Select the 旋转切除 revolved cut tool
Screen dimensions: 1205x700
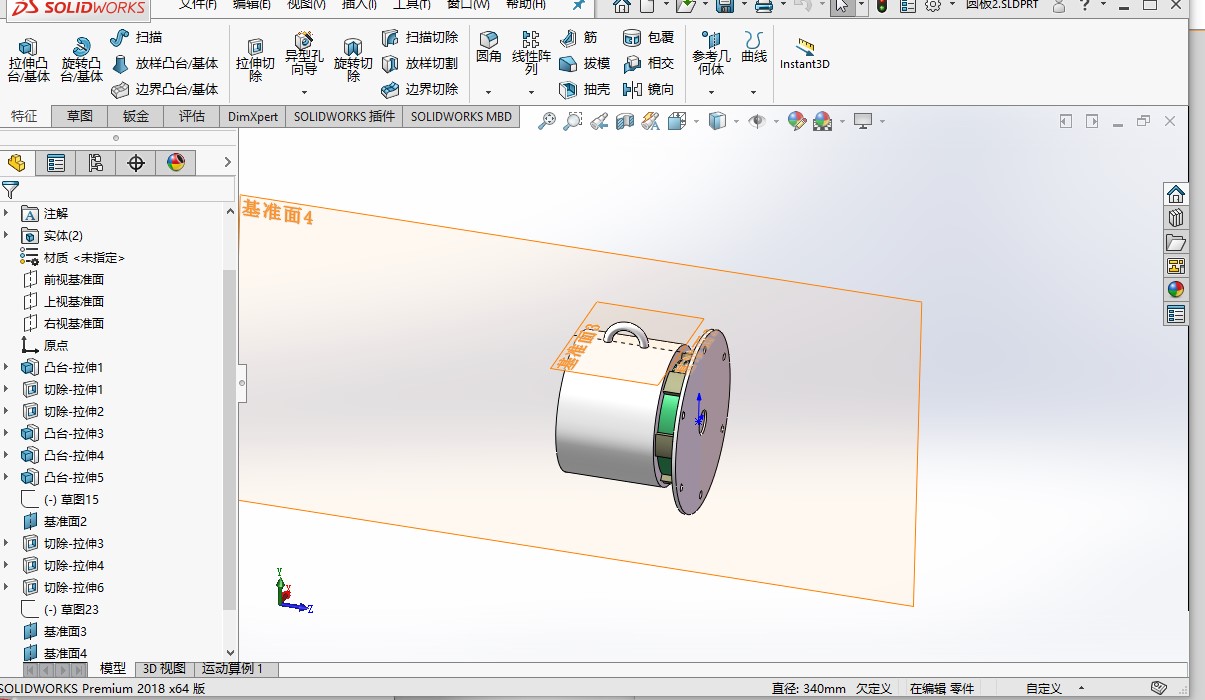[x=352, y=60]
